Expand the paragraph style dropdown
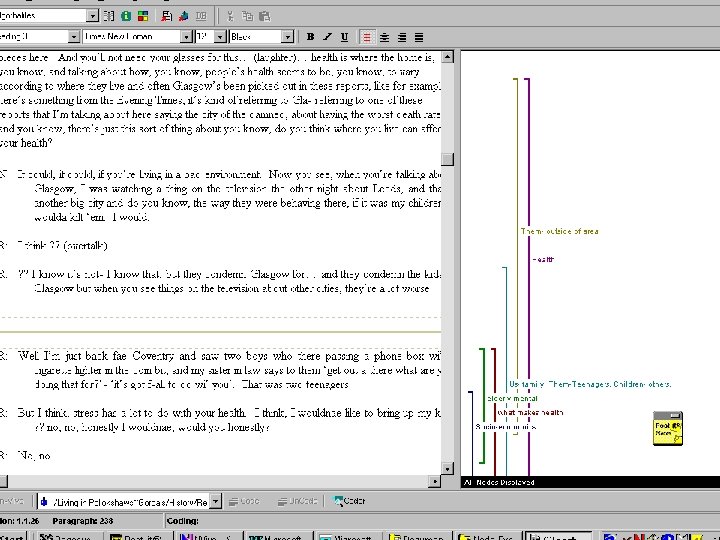The image size is (720, 540). tap(73, 37)
